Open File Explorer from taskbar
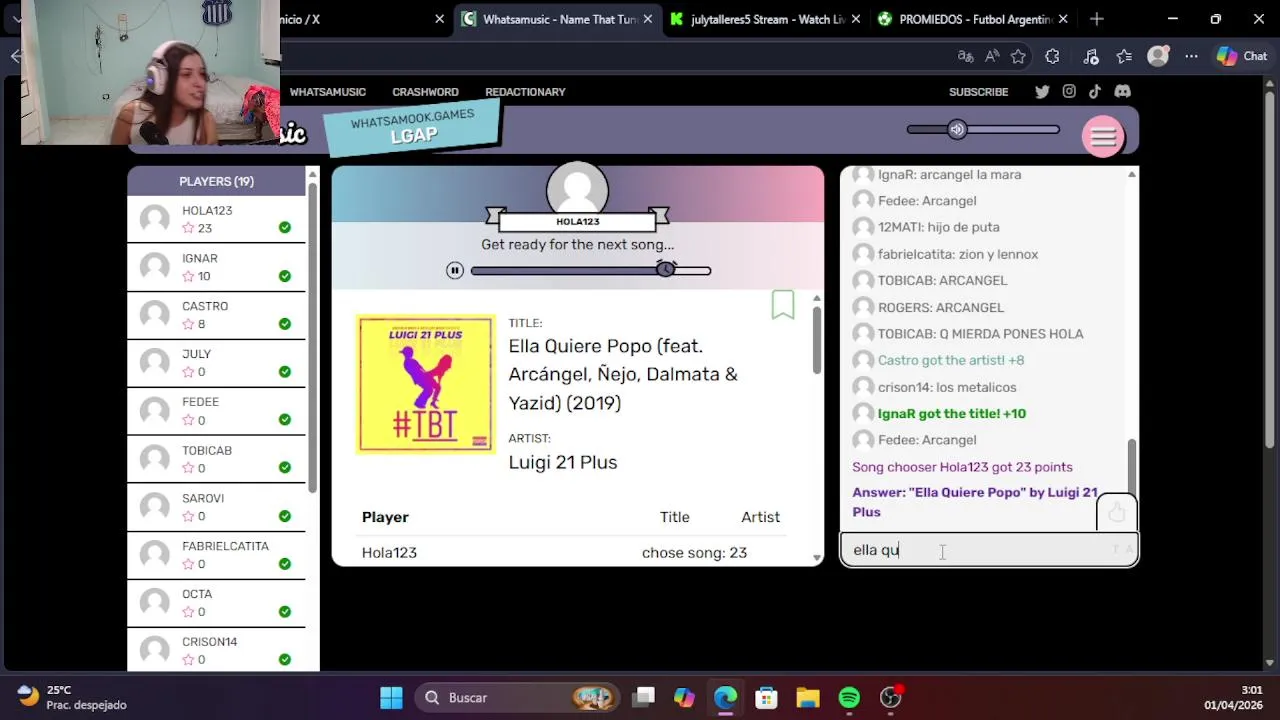Screen dimensions: 1280x720 807,697
